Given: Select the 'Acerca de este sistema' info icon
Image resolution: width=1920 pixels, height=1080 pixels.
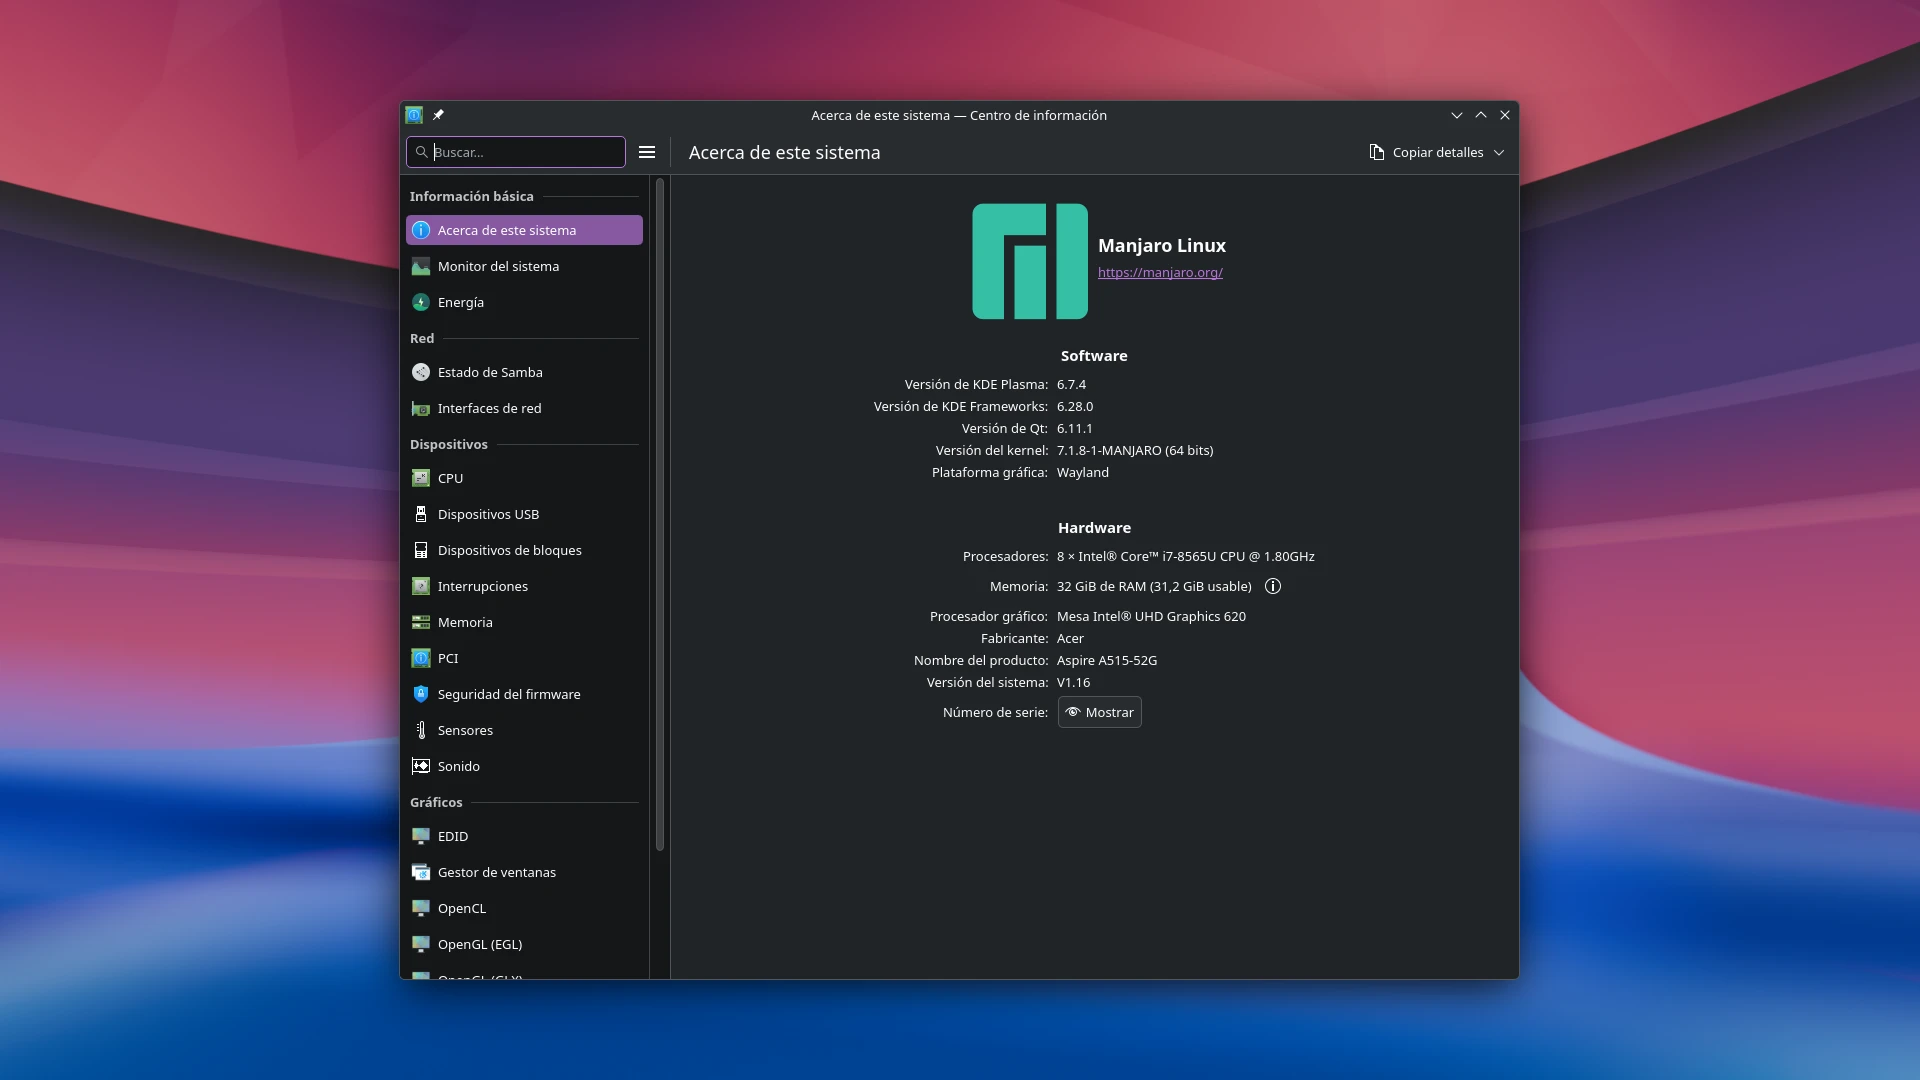Looking at the screenshot, I should click(421, 230).
